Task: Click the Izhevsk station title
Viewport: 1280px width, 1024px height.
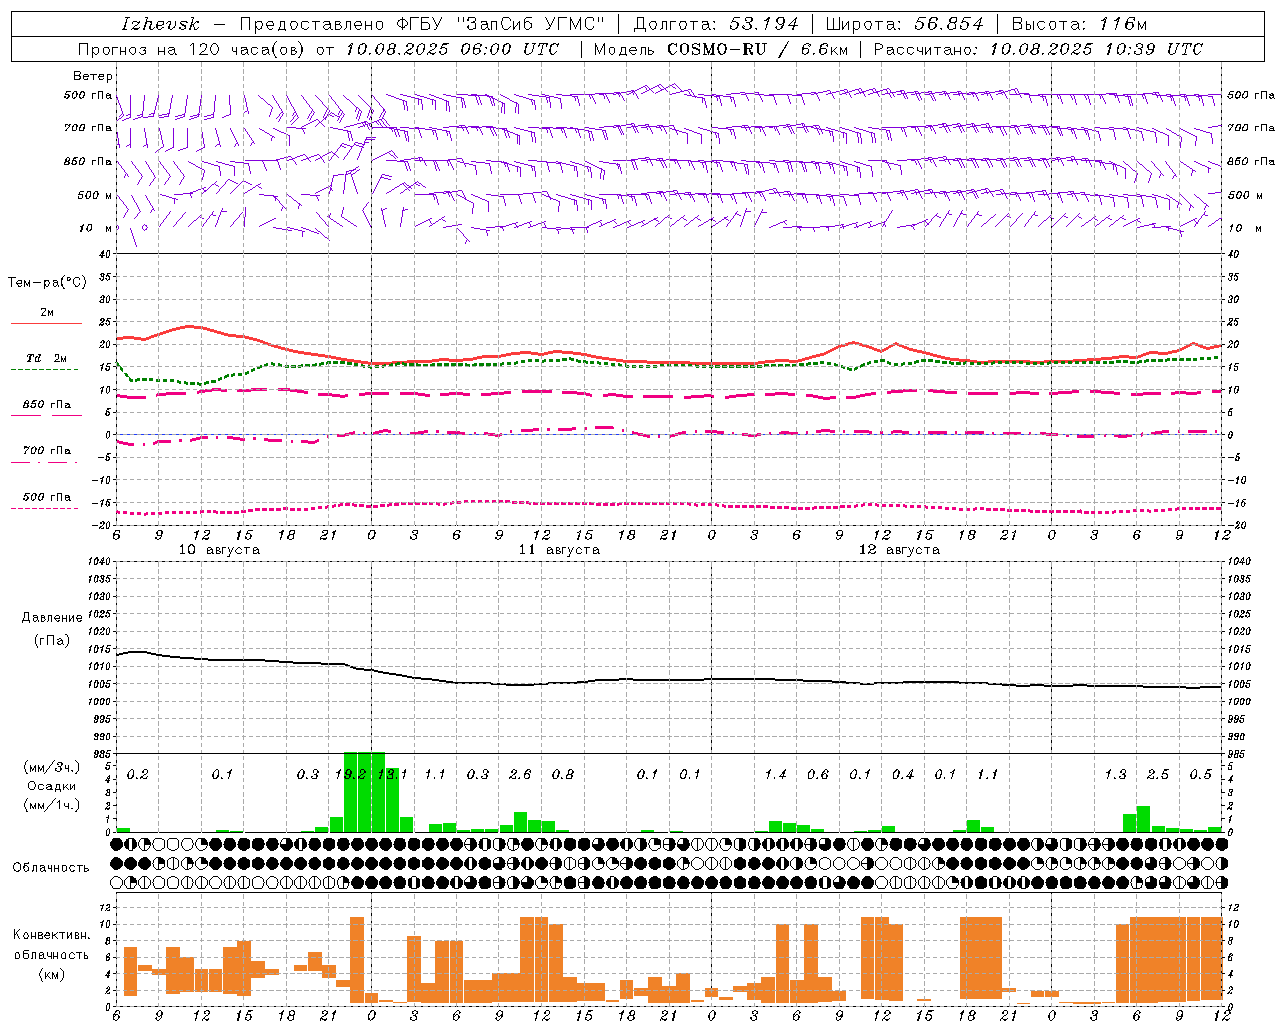Action: click(160, 24)
